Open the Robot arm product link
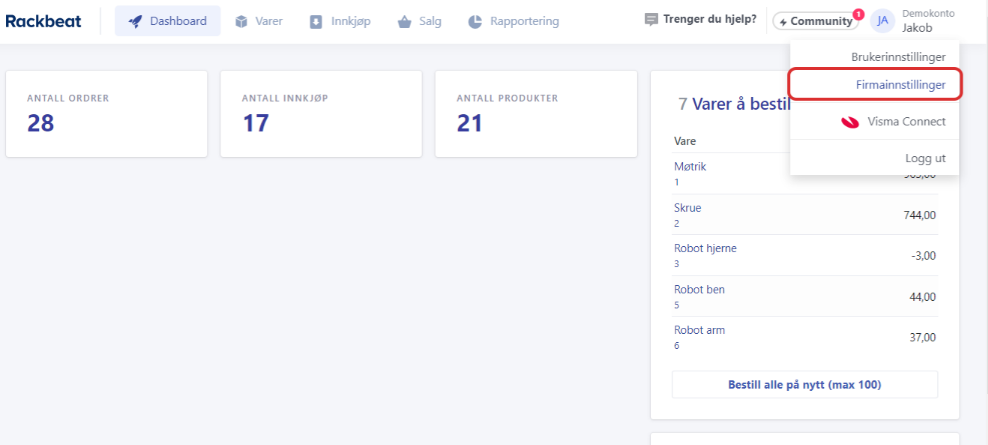This screenshot has width=988, height=445. [x=699, y=330]
